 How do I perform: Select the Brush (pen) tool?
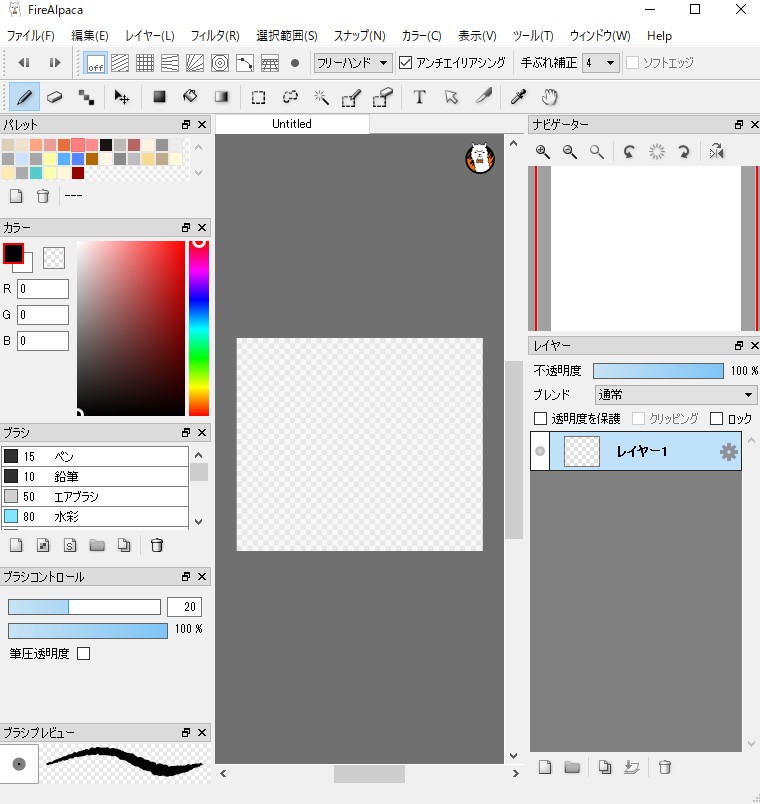(x=24, y=97)
